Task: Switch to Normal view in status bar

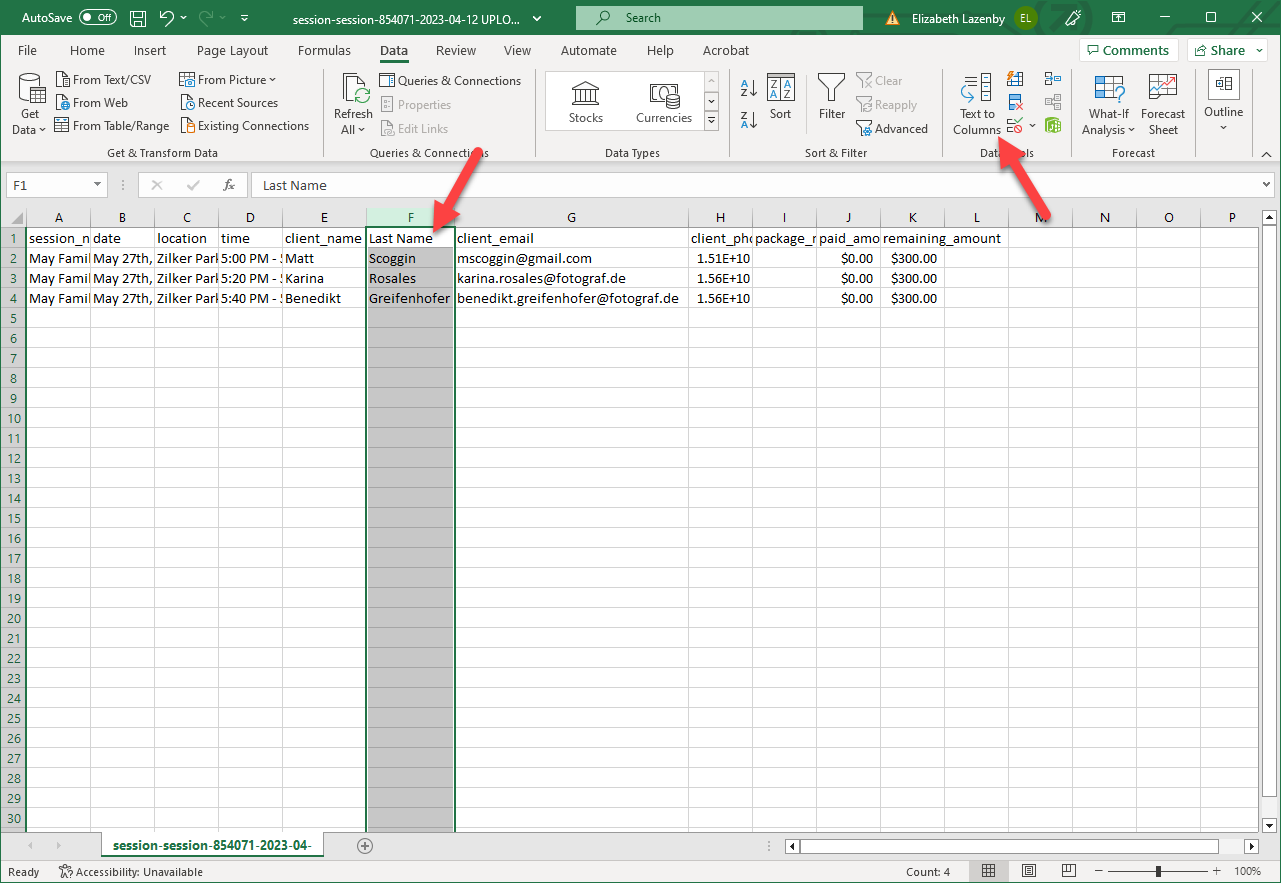Action: coord(988,871)
